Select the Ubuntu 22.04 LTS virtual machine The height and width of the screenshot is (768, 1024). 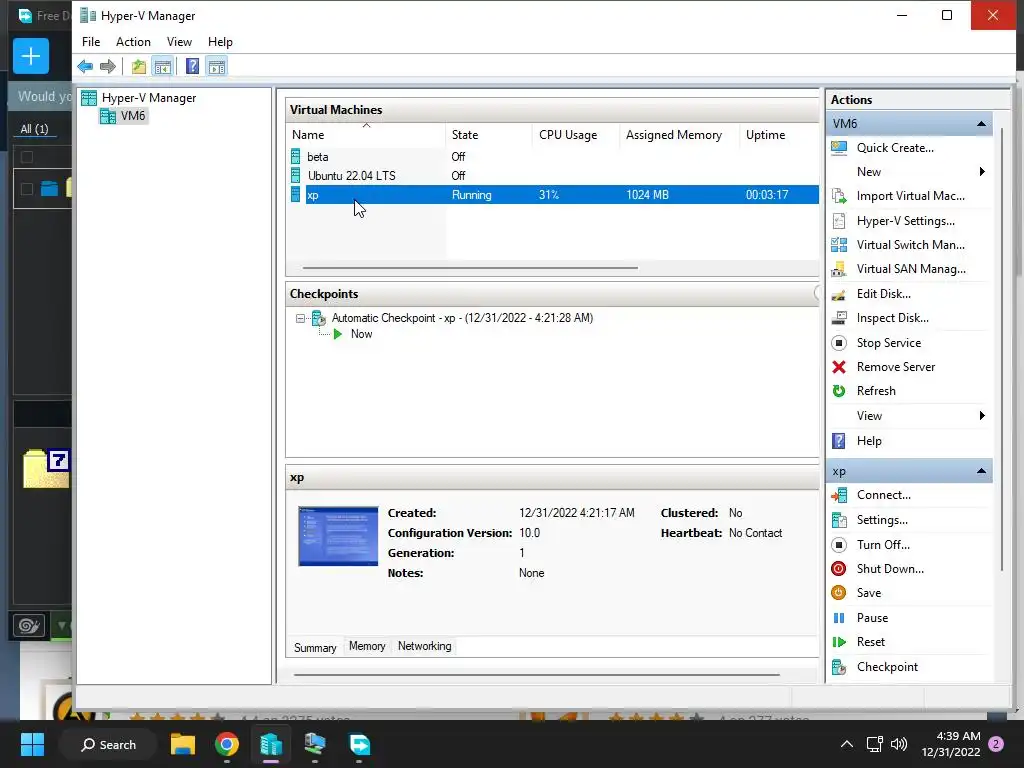[552, 176]
